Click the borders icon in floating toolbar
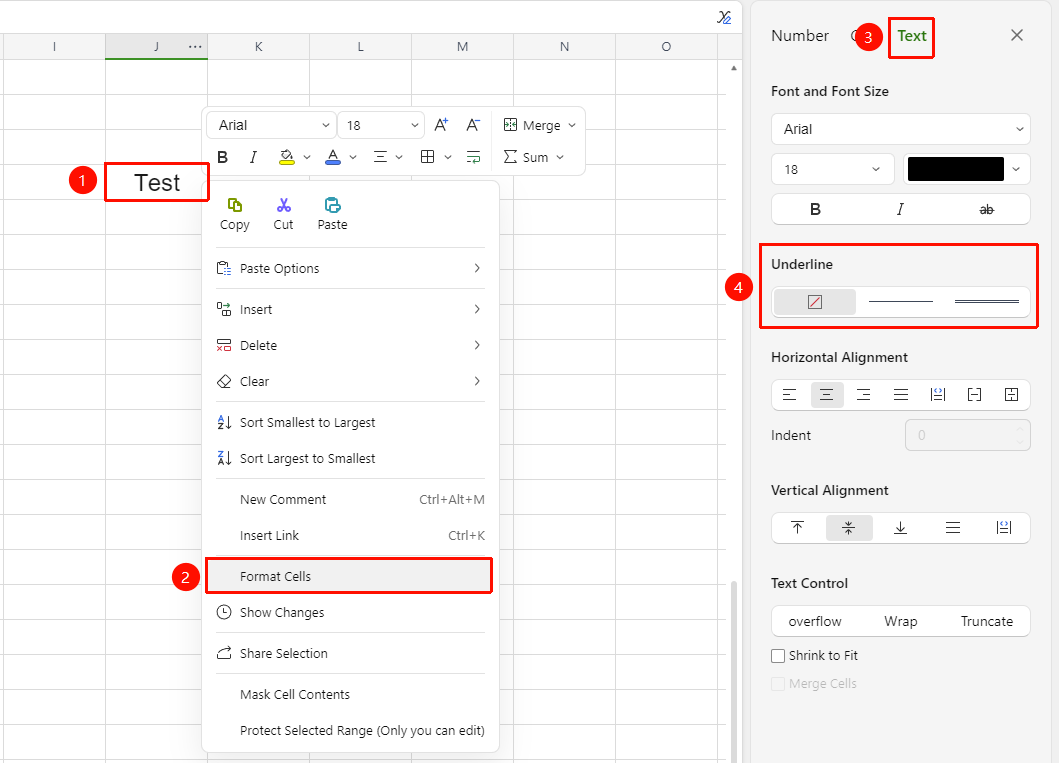This screenshot has width=1059, height=763. (428, 157)
